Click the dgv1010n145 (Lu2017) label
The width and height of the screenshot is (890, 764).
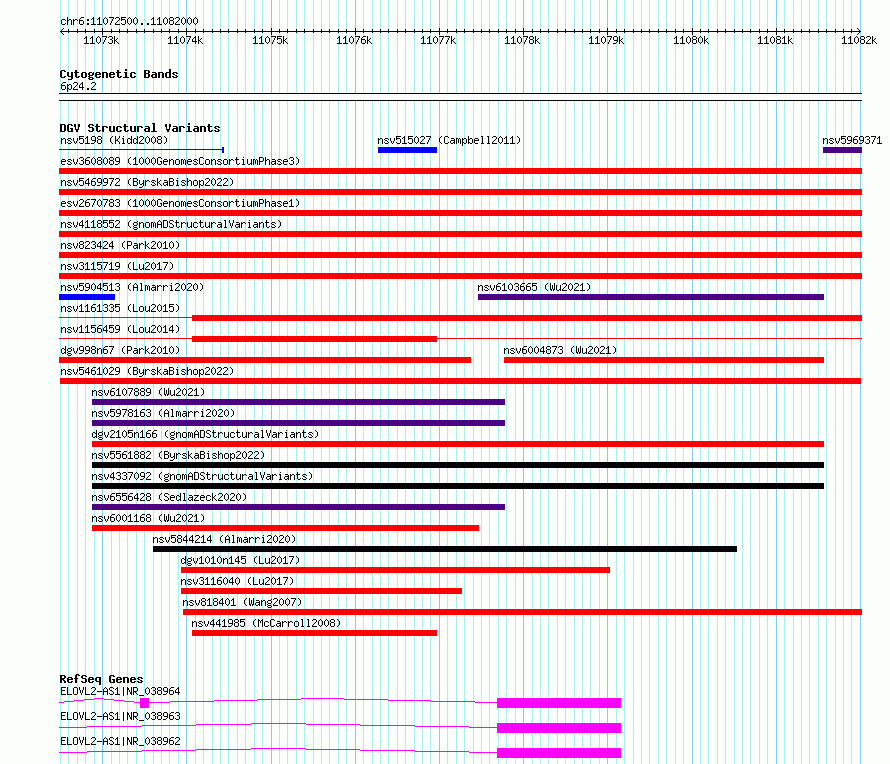coord(240,560)
